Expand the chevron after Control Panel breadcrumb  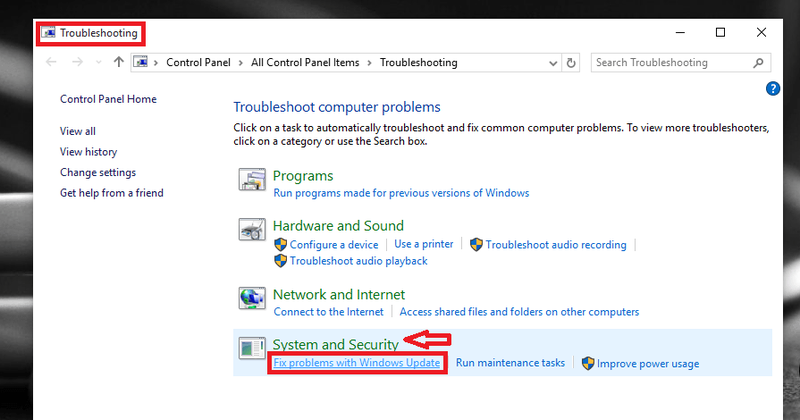241,63
